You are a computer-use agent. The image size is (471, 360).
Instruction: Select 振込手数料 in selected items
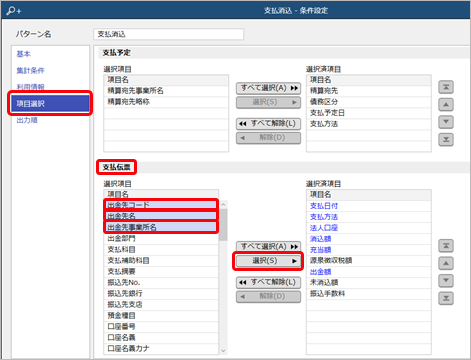coord(369,293)
